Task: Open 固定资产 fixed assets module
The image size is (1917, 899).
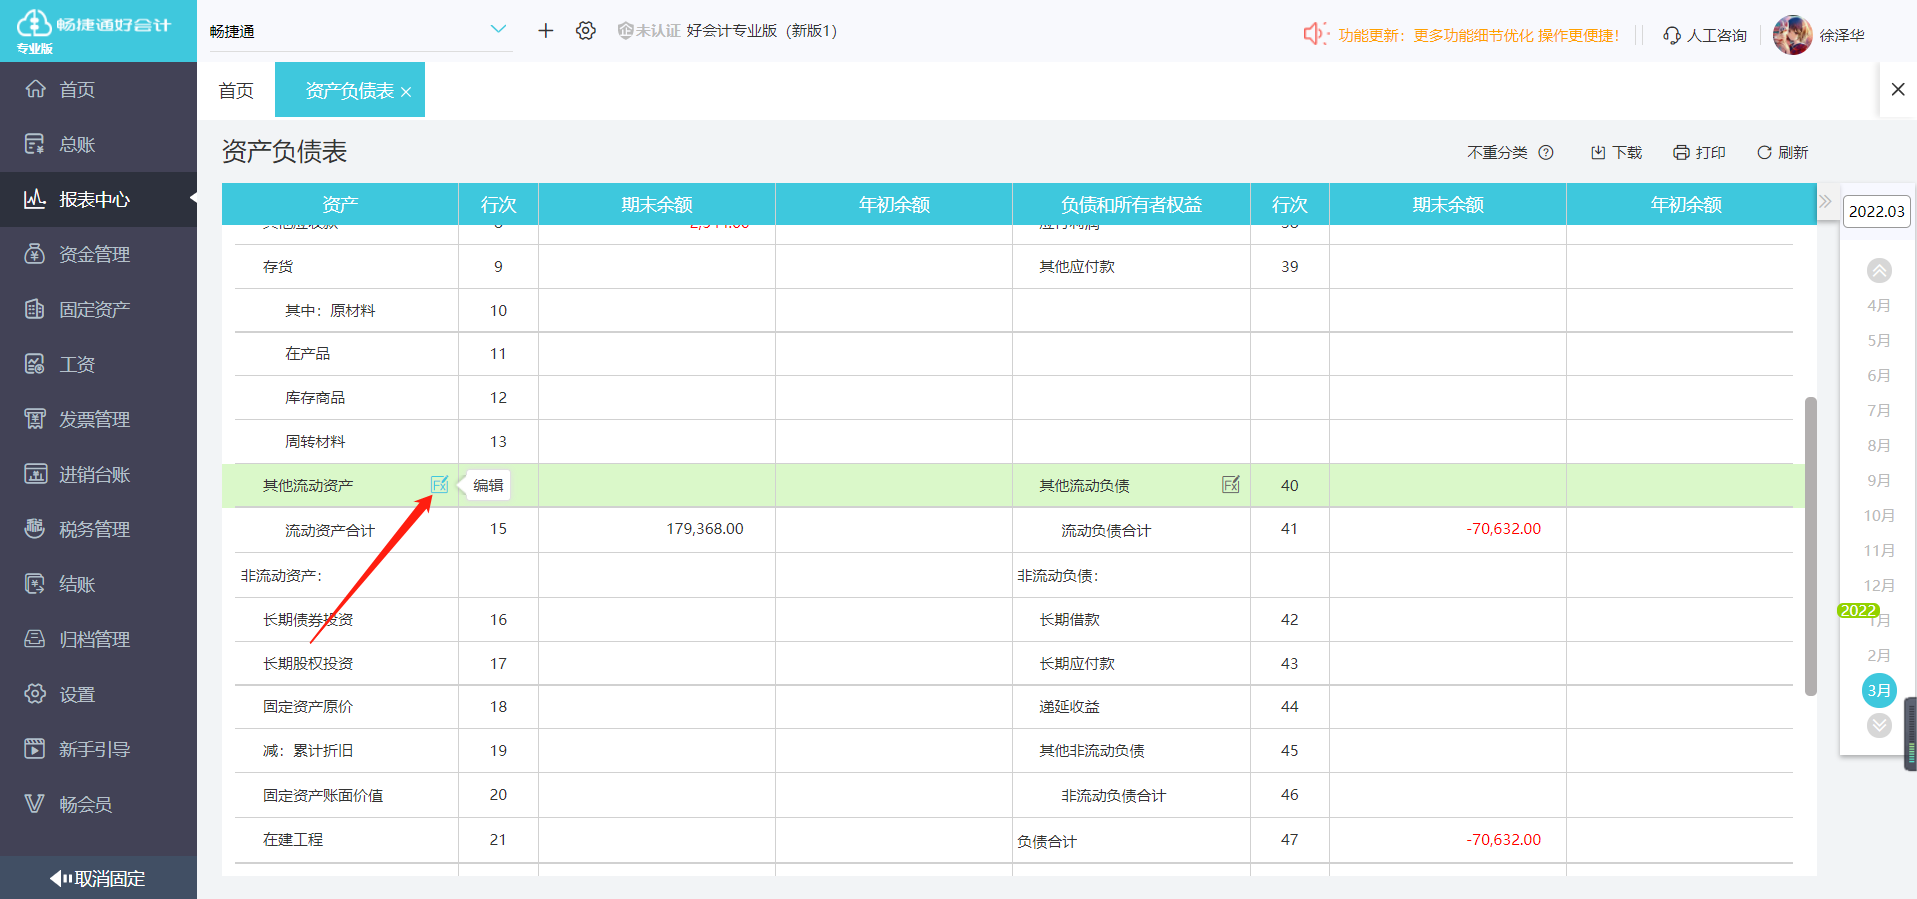Action: coord(98,309)
